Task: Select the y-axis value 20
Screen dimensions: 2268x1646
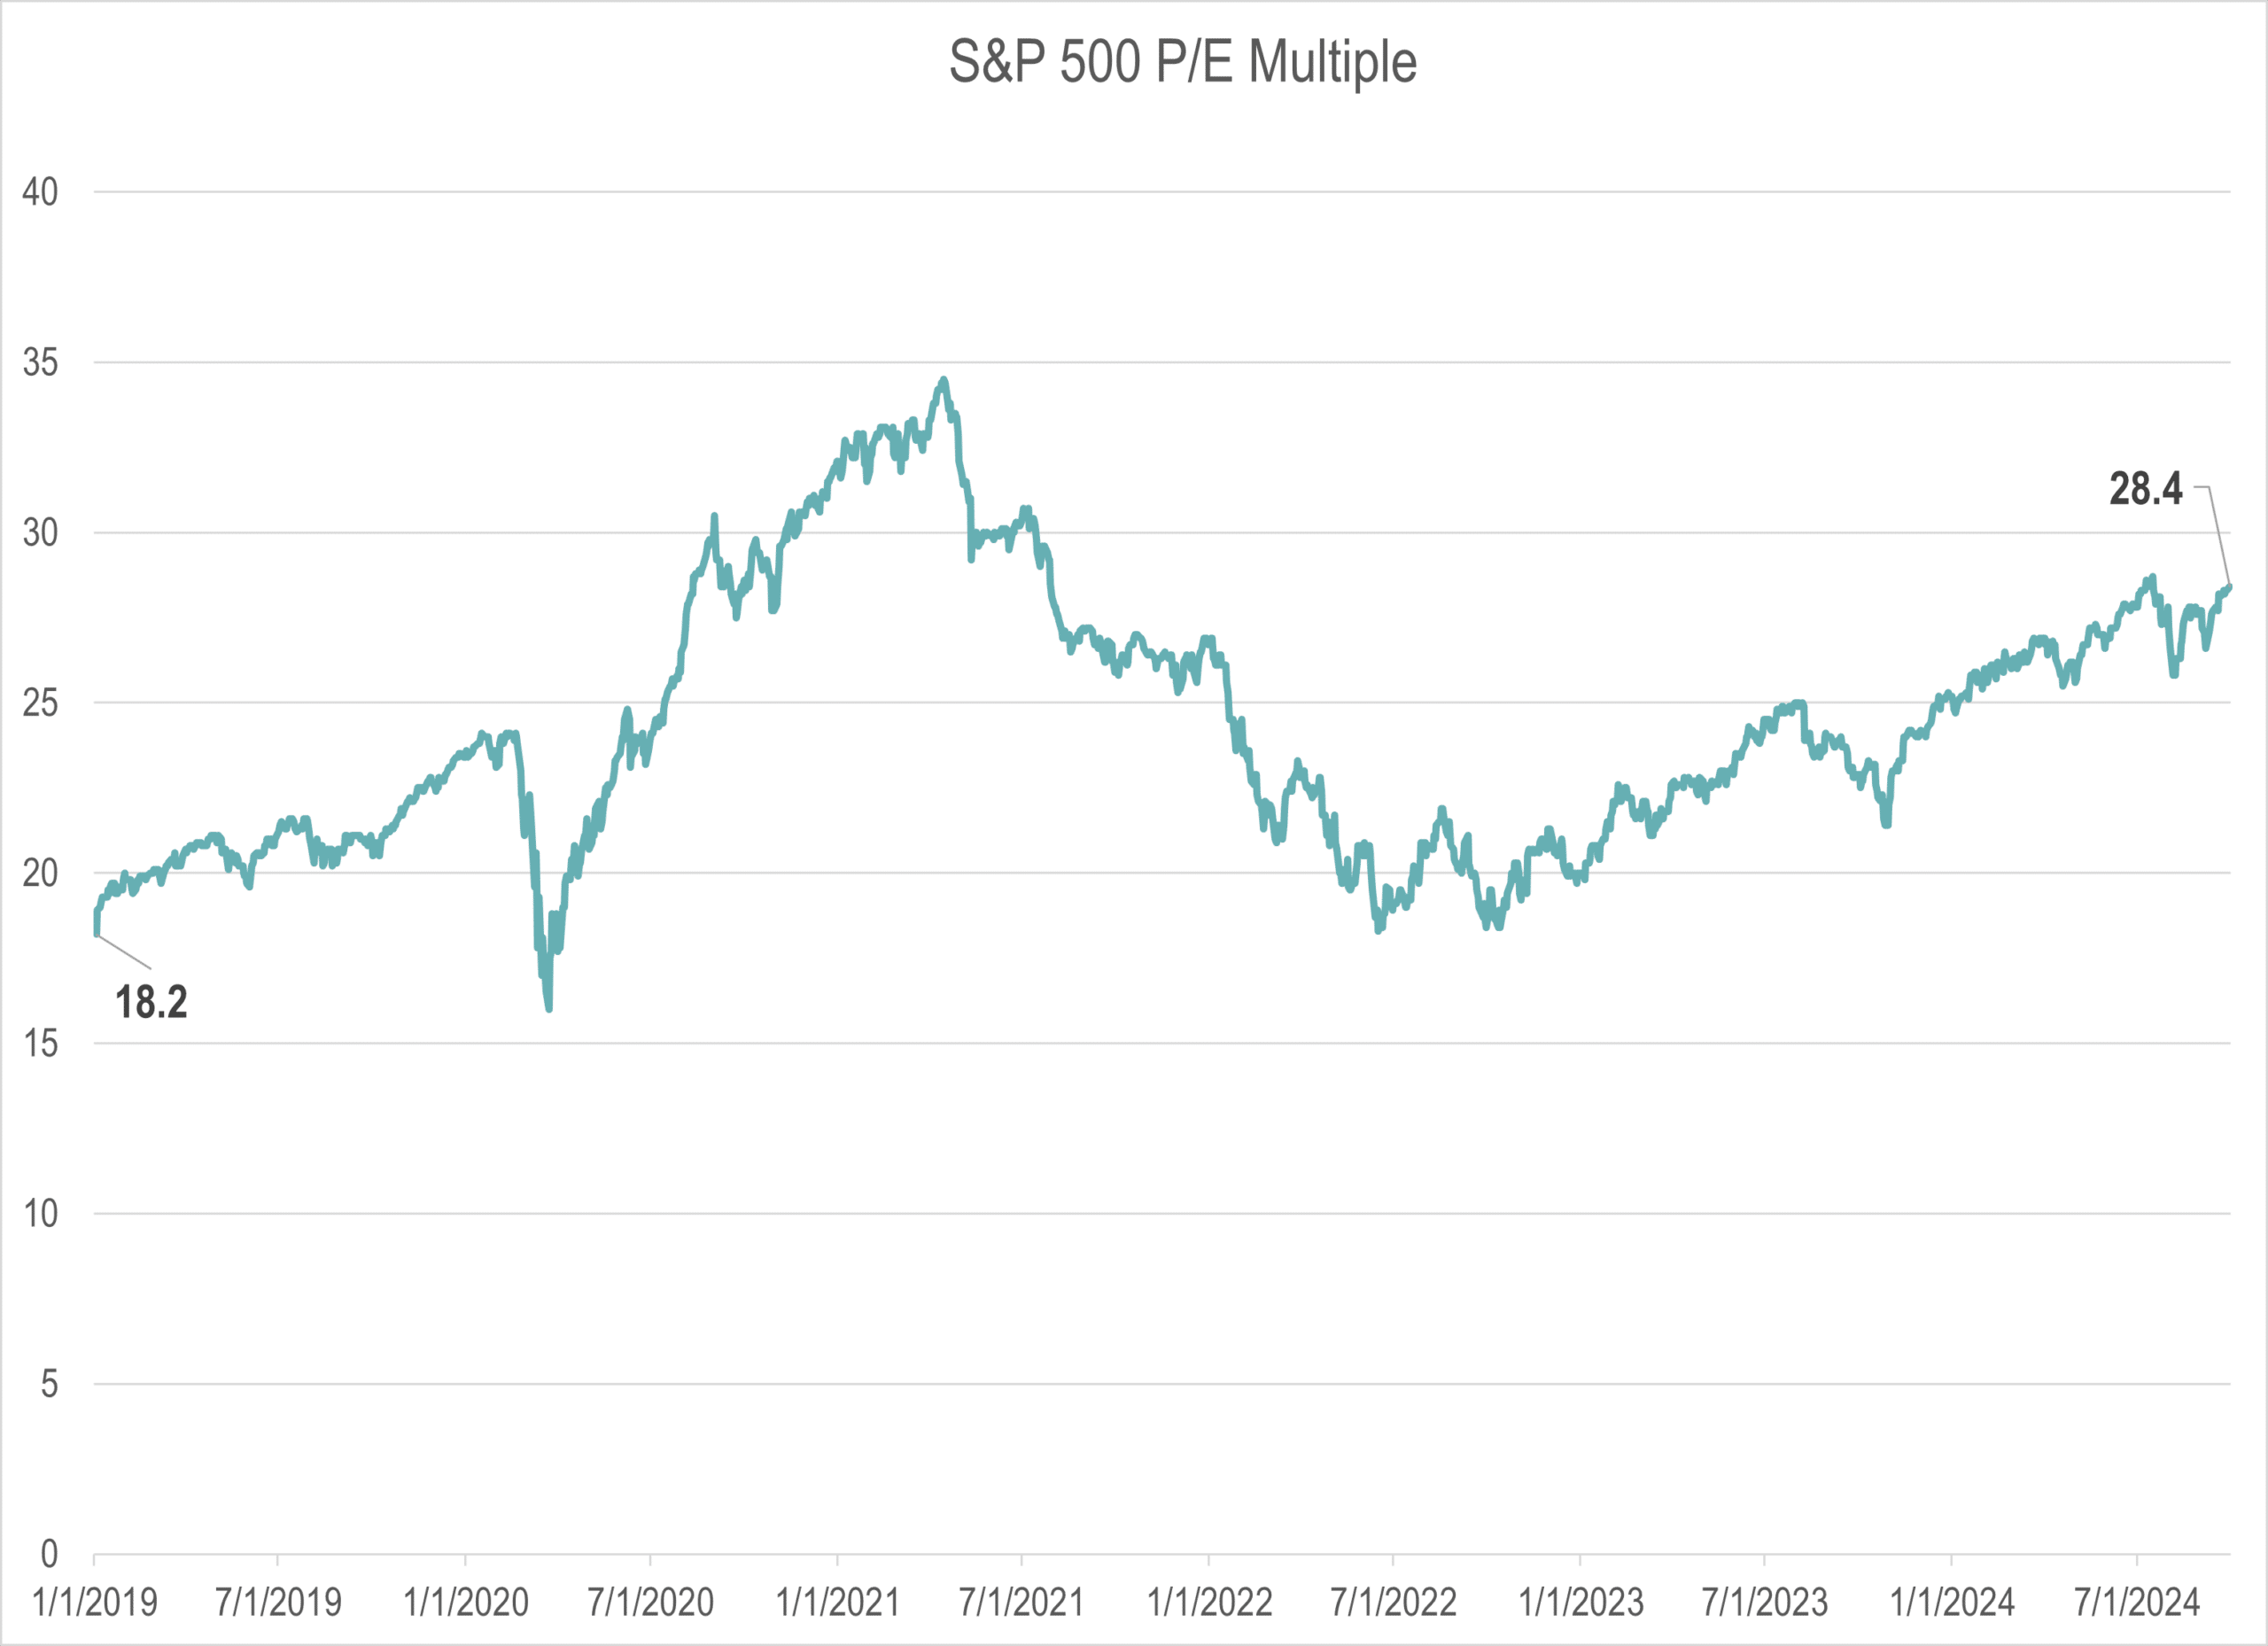Action: pos(40,873)
